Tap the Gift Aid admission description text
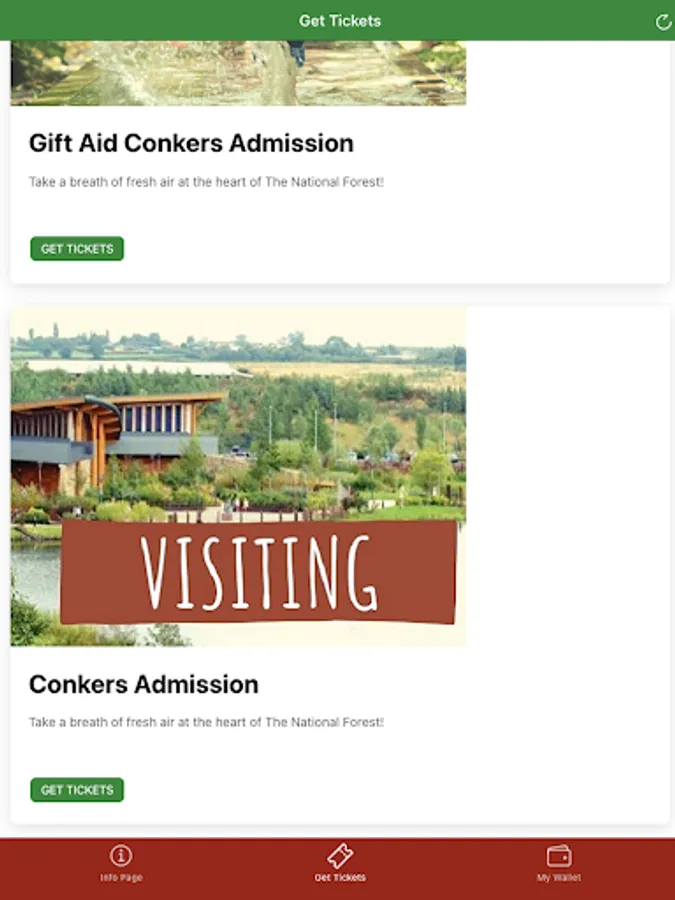This screenshot has height=900, width=675. click(206, 182)
